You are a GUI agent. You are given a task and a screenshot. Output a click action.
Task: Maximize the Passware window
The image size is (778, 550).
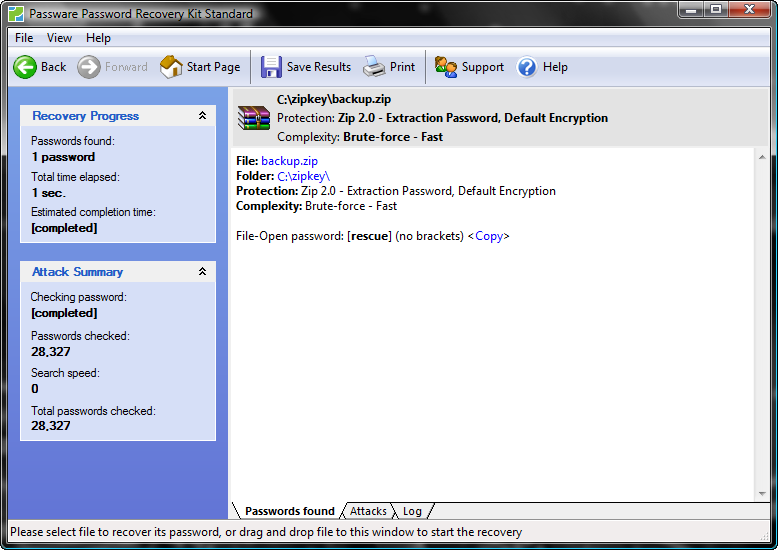pos(716,10)
